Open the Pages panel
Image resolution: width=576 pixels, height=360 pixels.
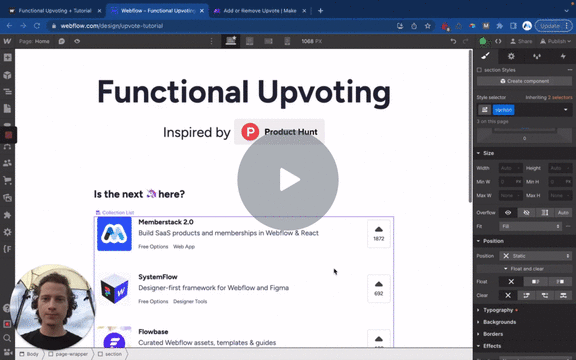point(7,109)
